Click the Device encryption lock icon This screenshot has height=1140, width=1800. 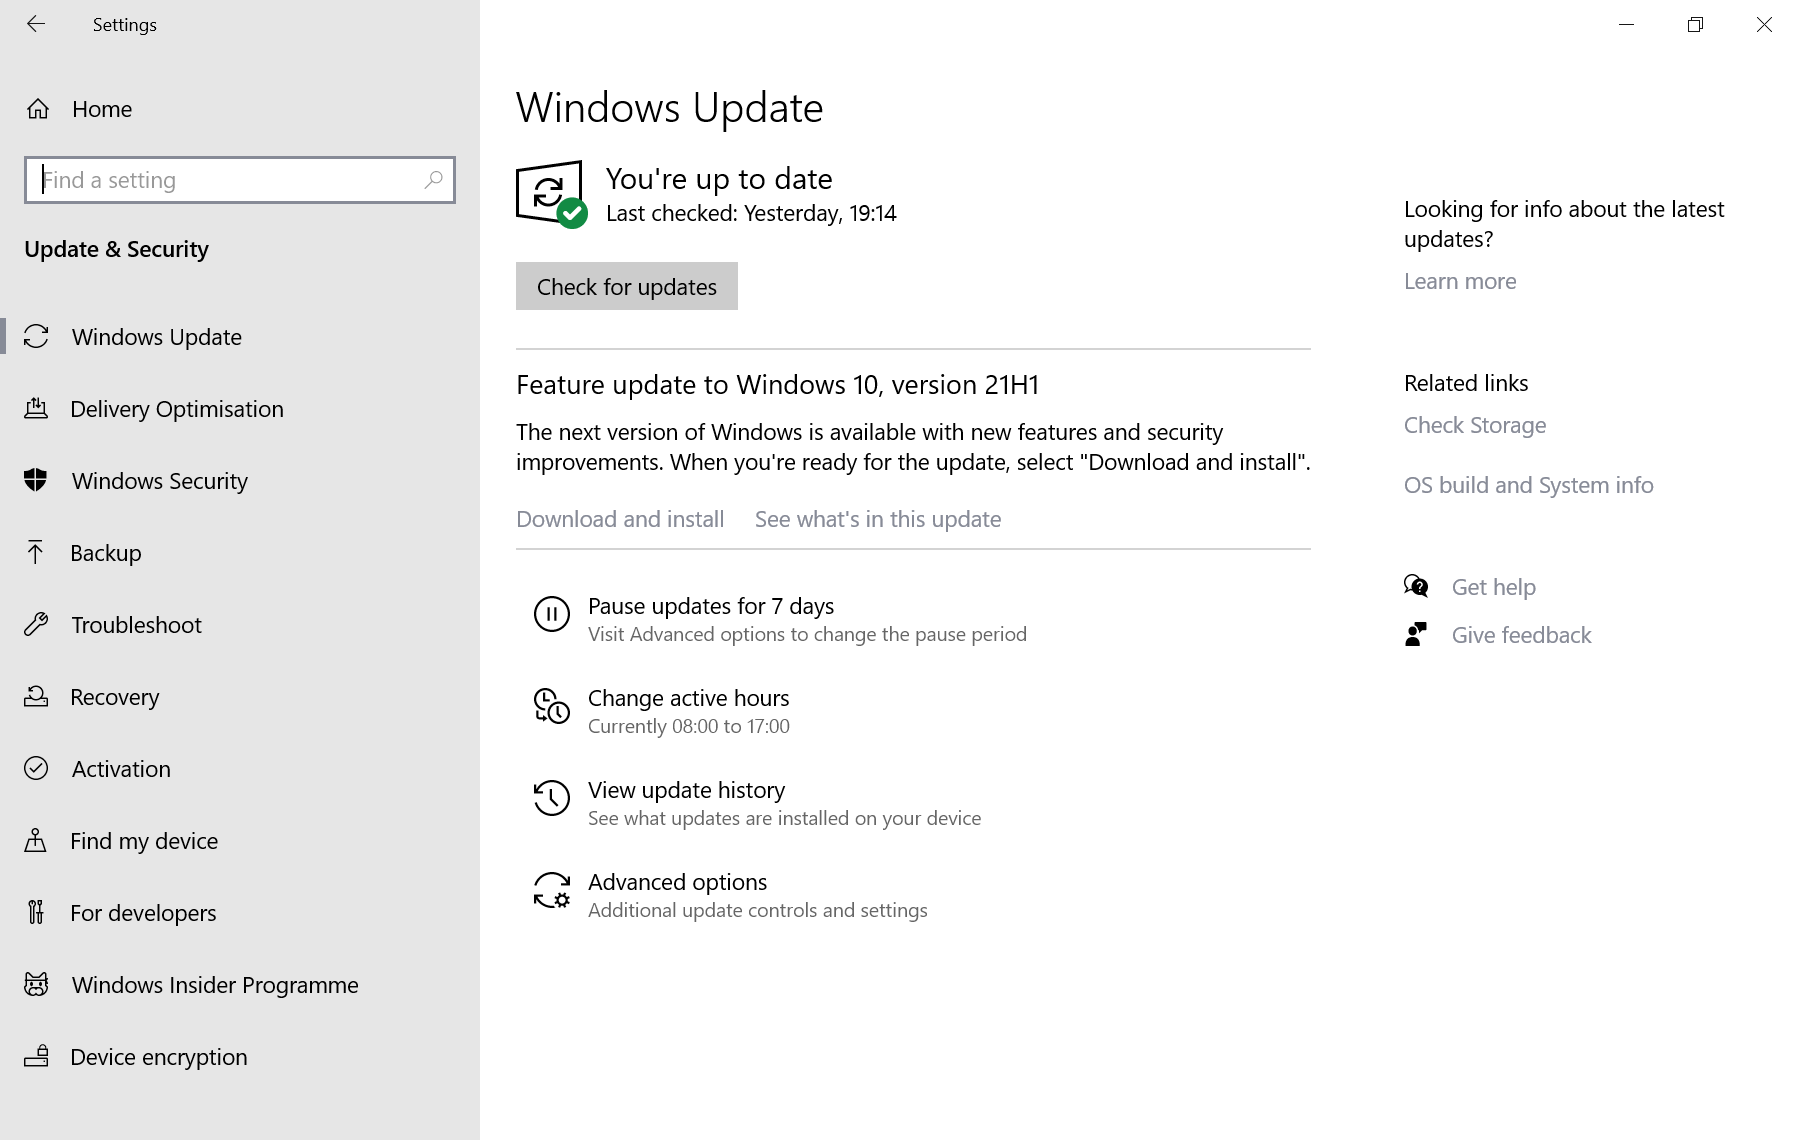[x=36, y=1056]
